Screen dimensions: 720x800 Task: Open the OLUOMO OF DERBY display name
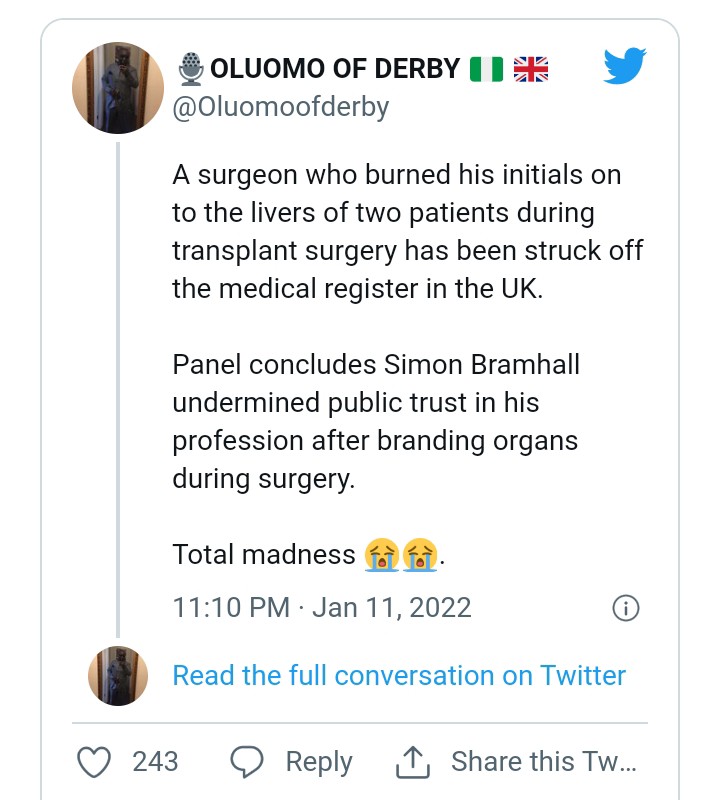click(335, 69)
